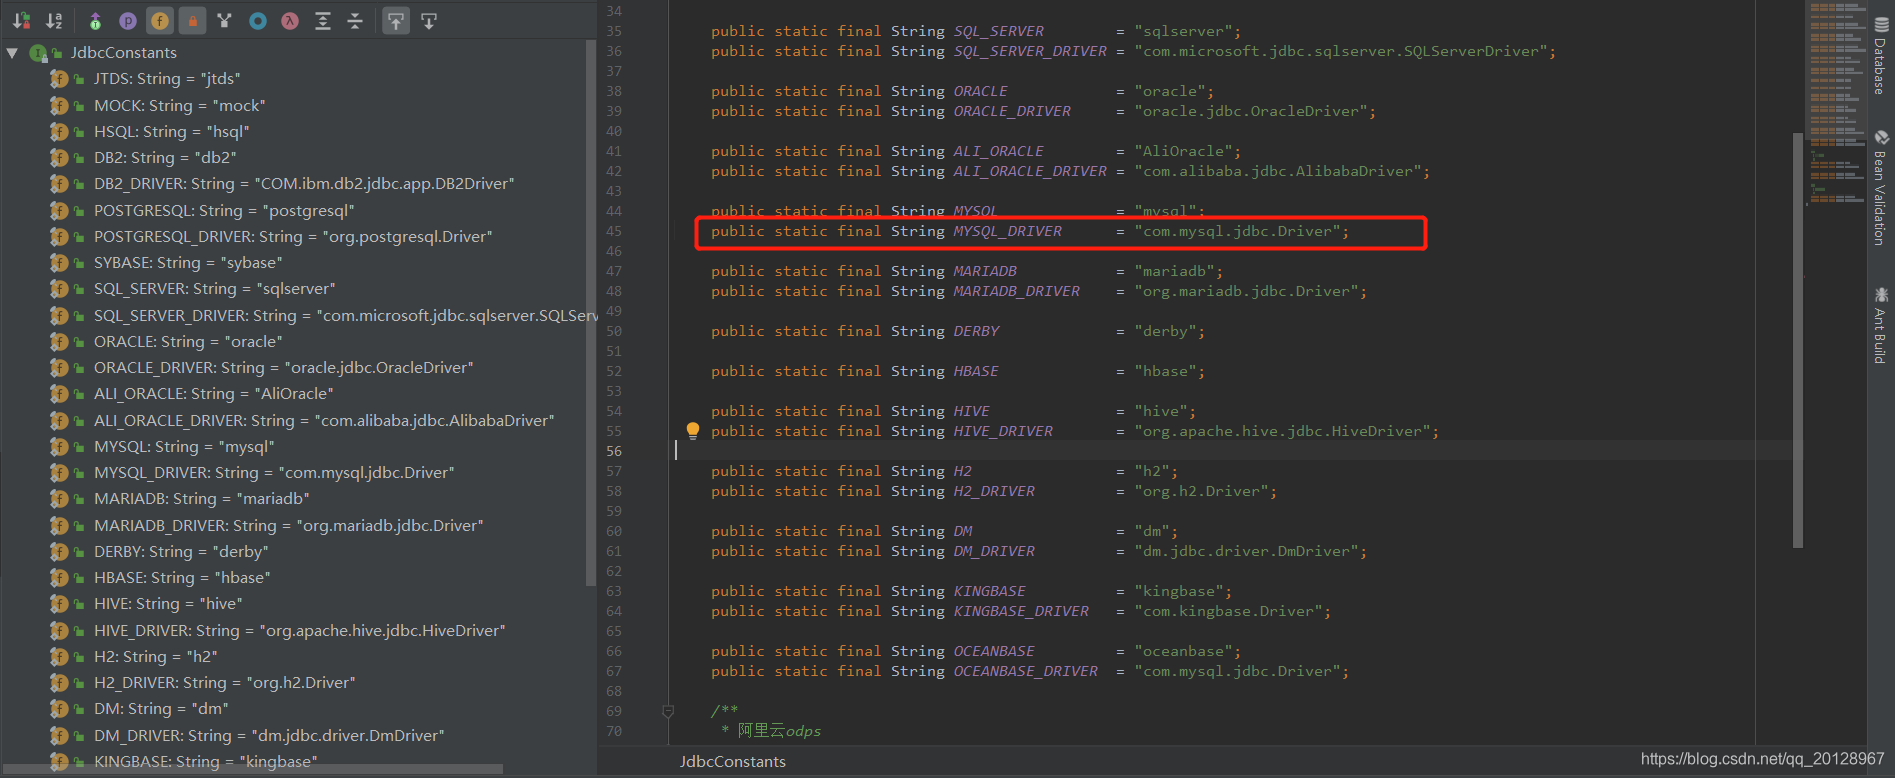Open the Ant Build tool window tab
This screenshot has height=778, width=1895.
pos(1881,326)
